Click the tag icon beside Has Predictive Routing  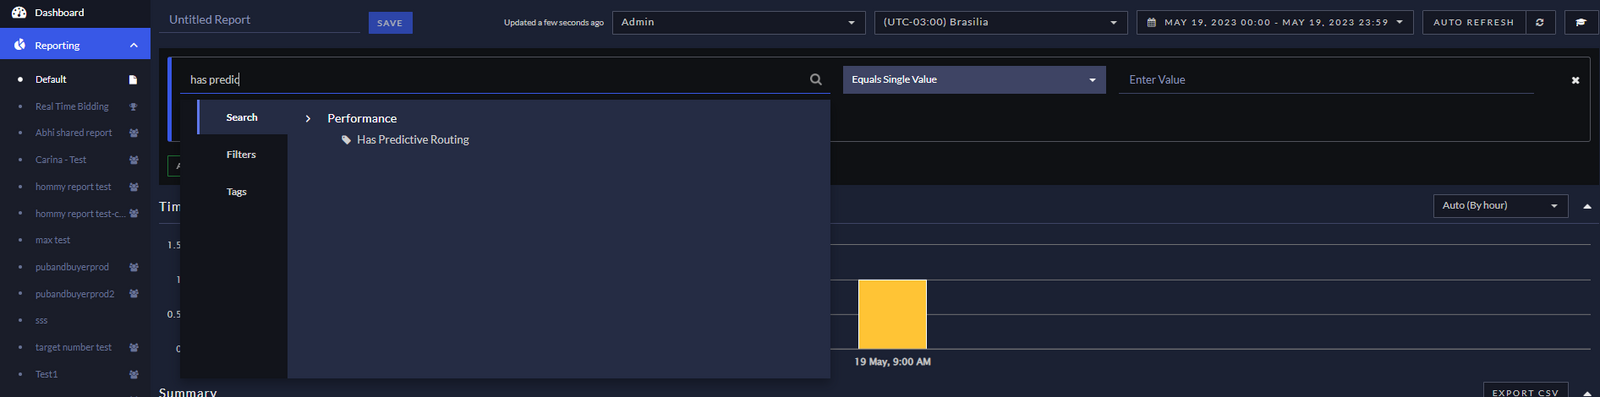346,140
